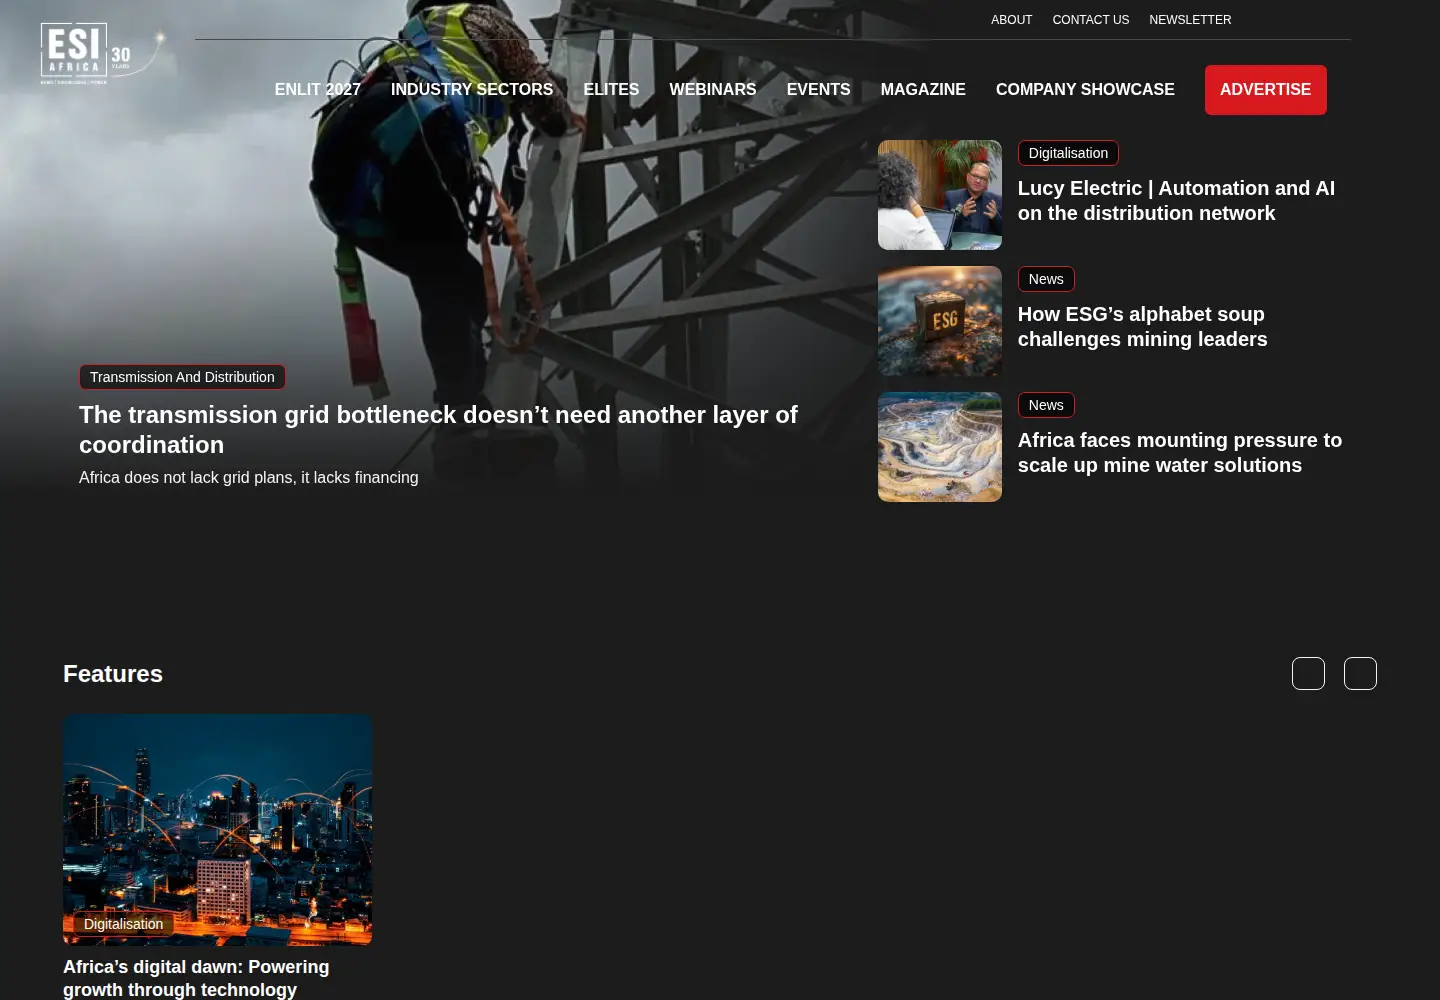Open the EVENTS menu item
This screenshot has height=1000, width=1440.
click(x=818, y=90)
